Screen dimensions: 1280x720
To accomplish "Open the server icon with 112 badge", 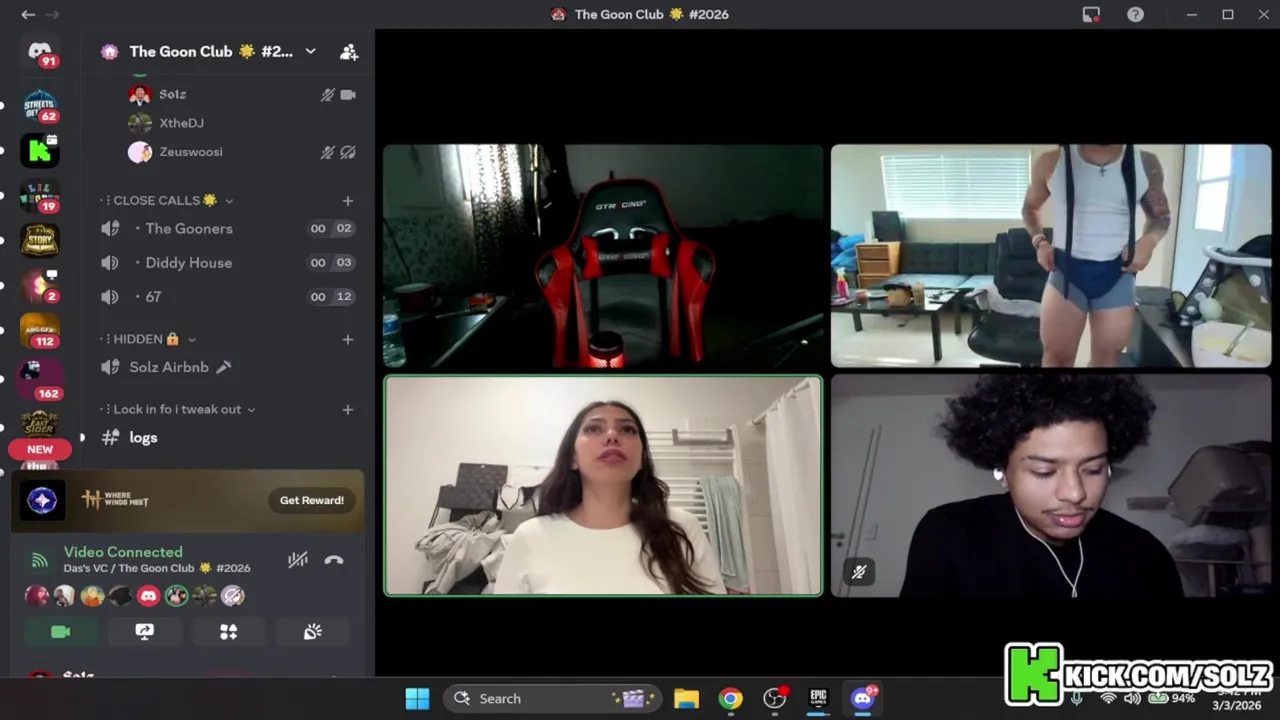I will pyautogui.click(x=40, y=330).
